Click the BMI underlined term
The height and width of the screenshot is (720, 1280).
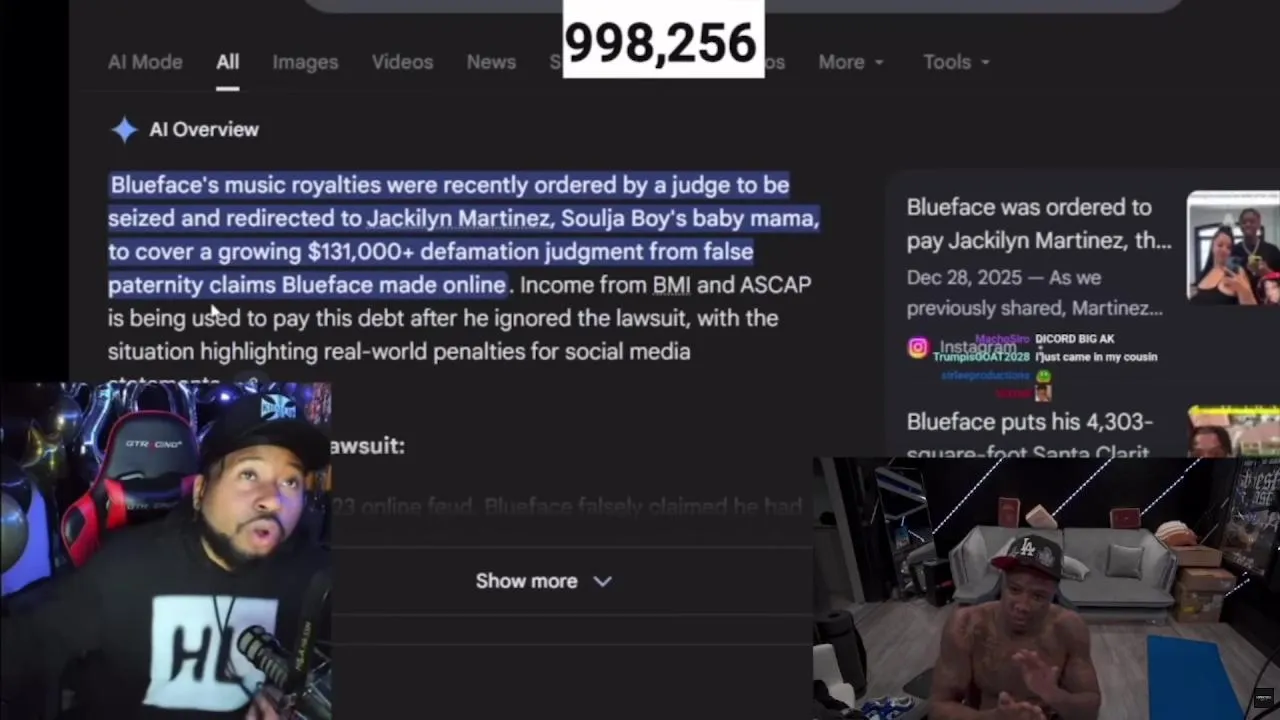click(x=671, y=285)
